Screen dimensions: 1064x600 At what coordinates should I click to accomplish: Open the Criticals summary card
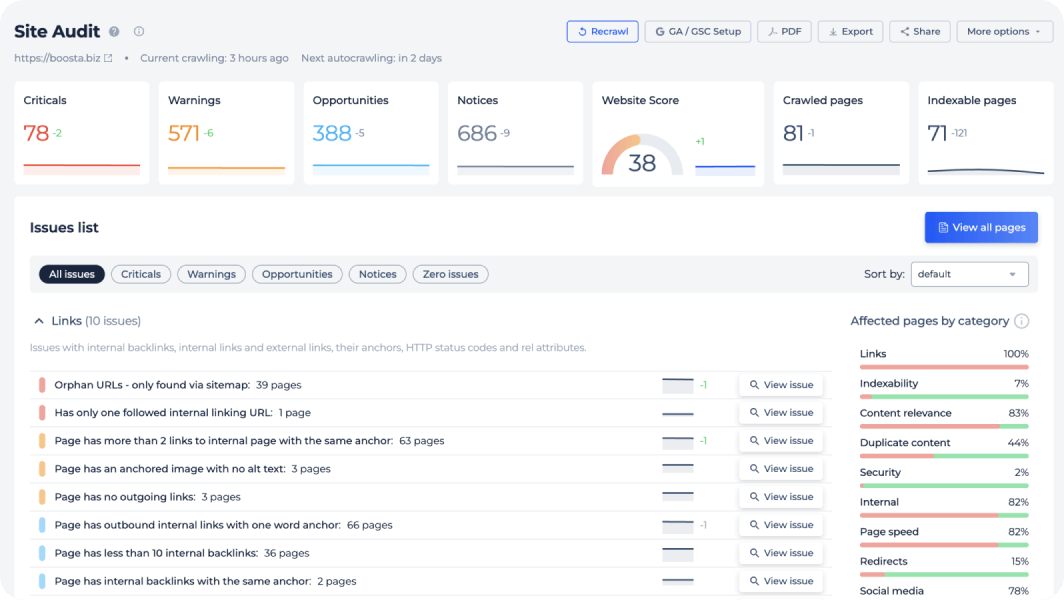click(81, 133)
